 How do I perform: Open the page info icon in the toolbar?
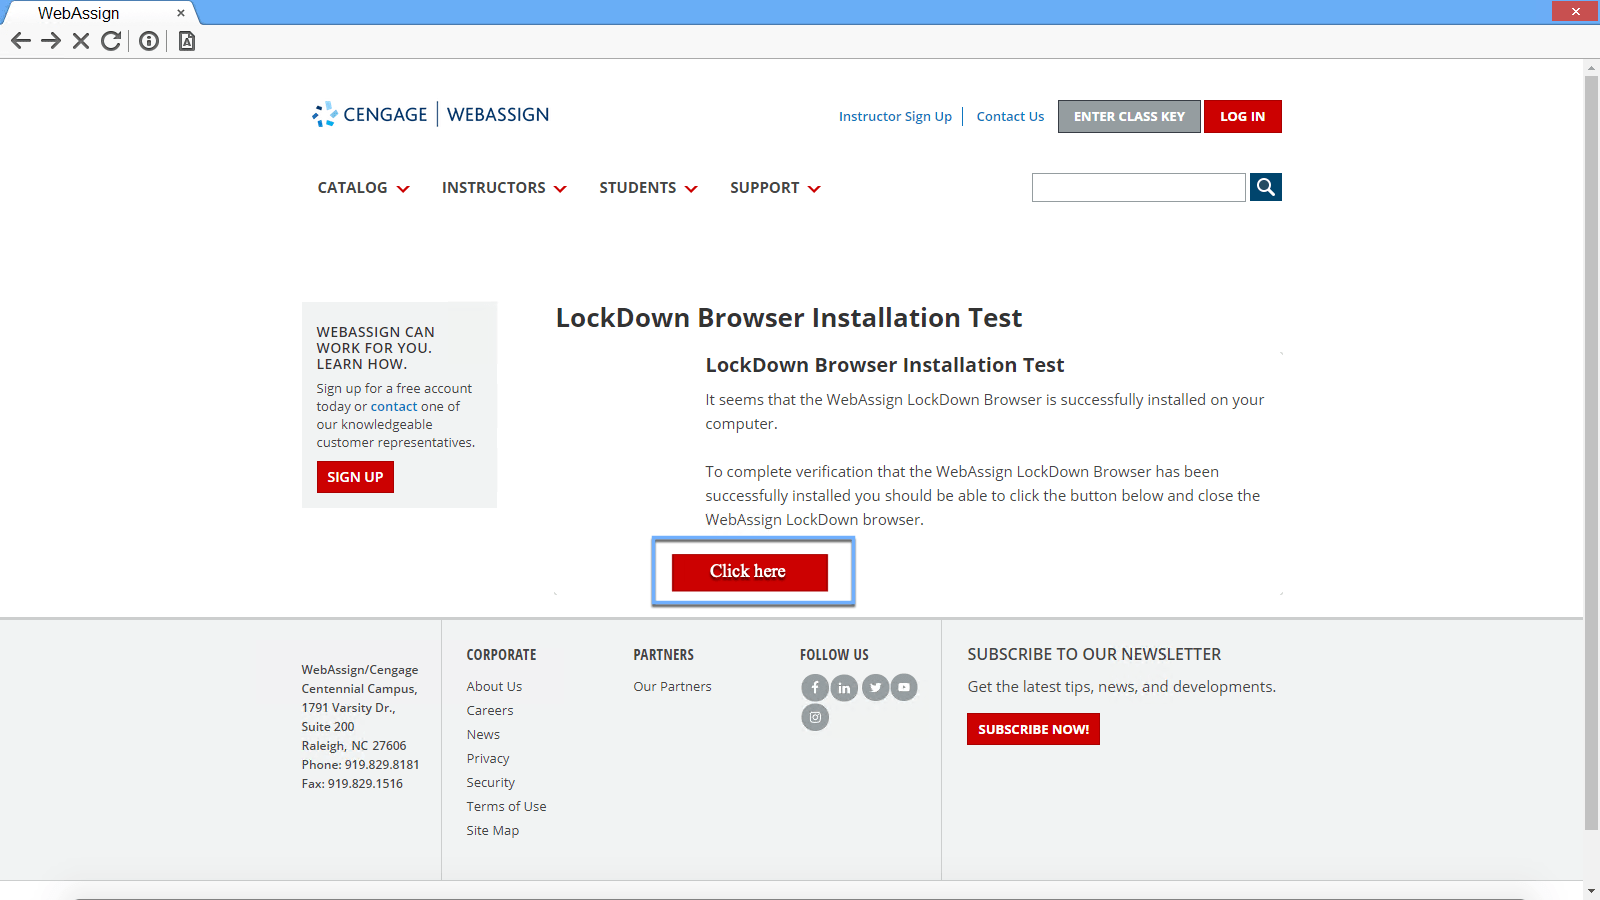point(148,41)
